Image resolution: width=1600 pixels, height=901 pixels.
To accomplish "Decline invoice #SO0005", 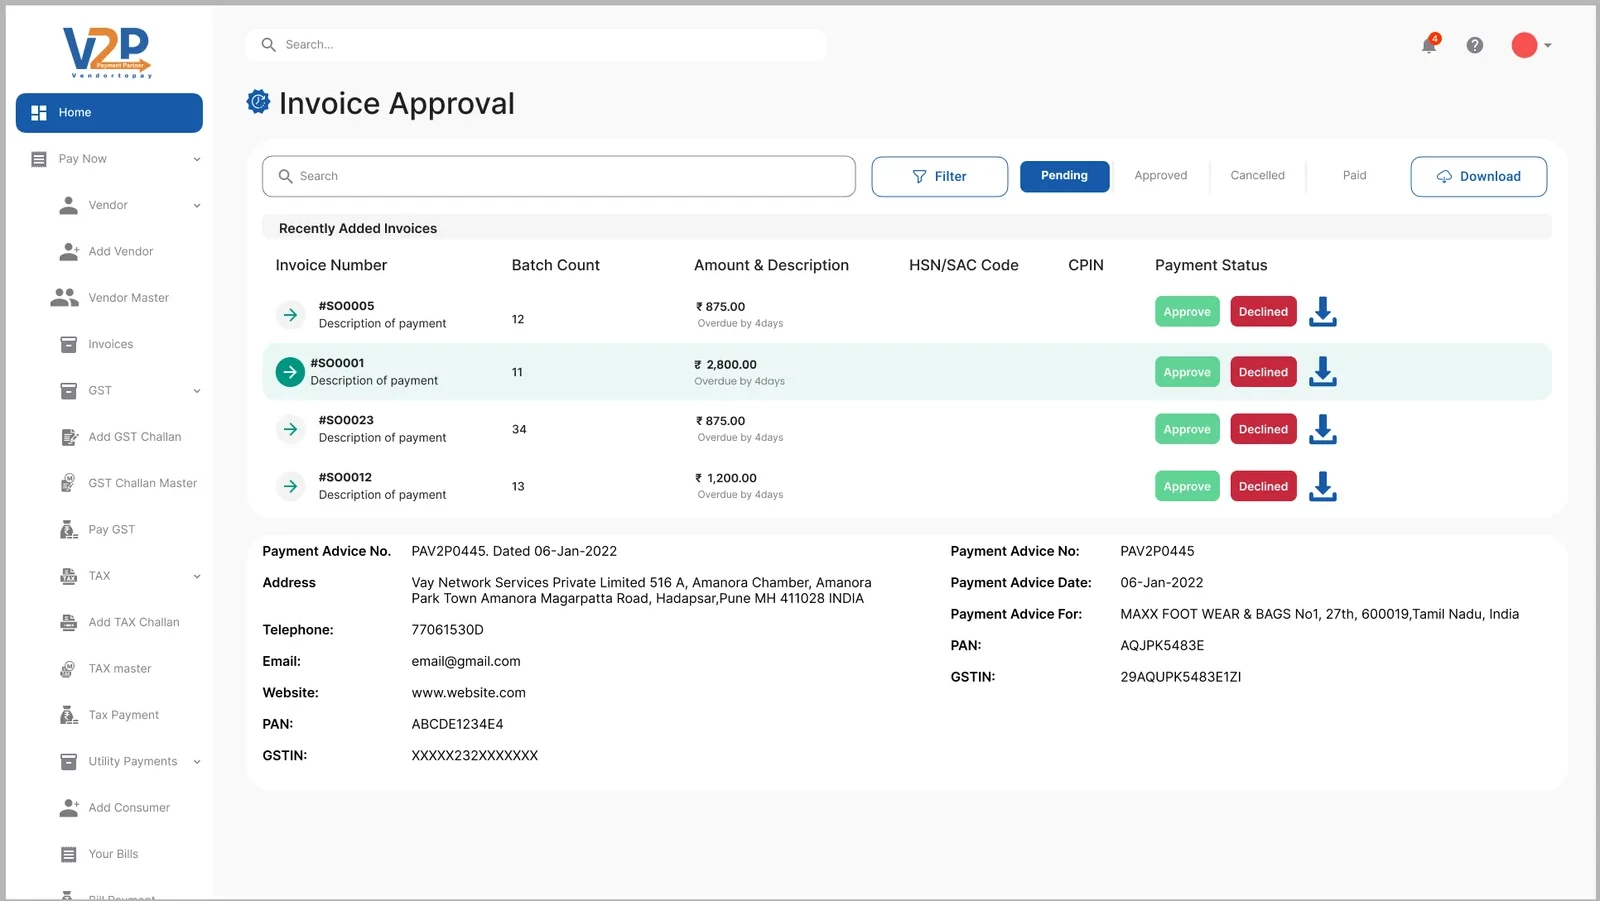I will 1263,312.
